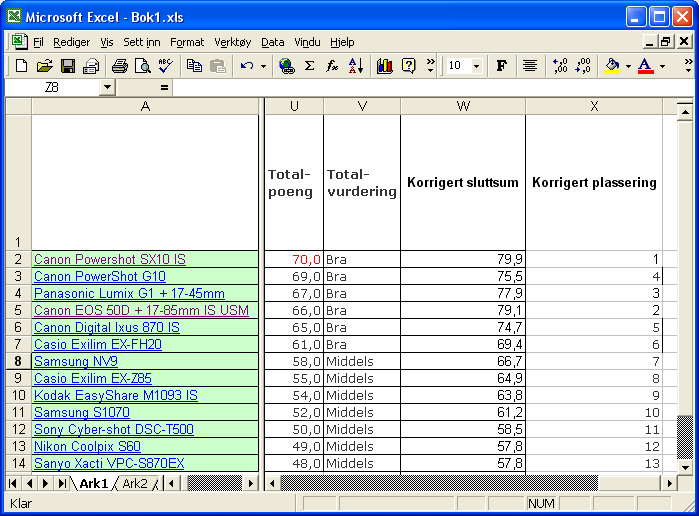699x516 pixels.
Task: Jump to first sheet tab navigation arrow
Action: pyautogui.click(x=13, y=483)
